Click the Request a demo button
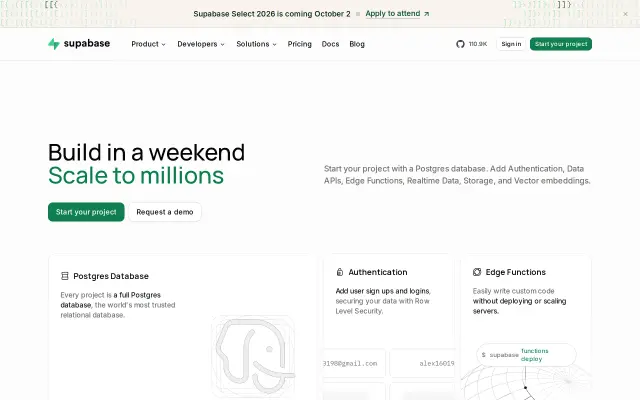Image resolution: width=640 pixels, height=400 pixels. pos(165,212)
